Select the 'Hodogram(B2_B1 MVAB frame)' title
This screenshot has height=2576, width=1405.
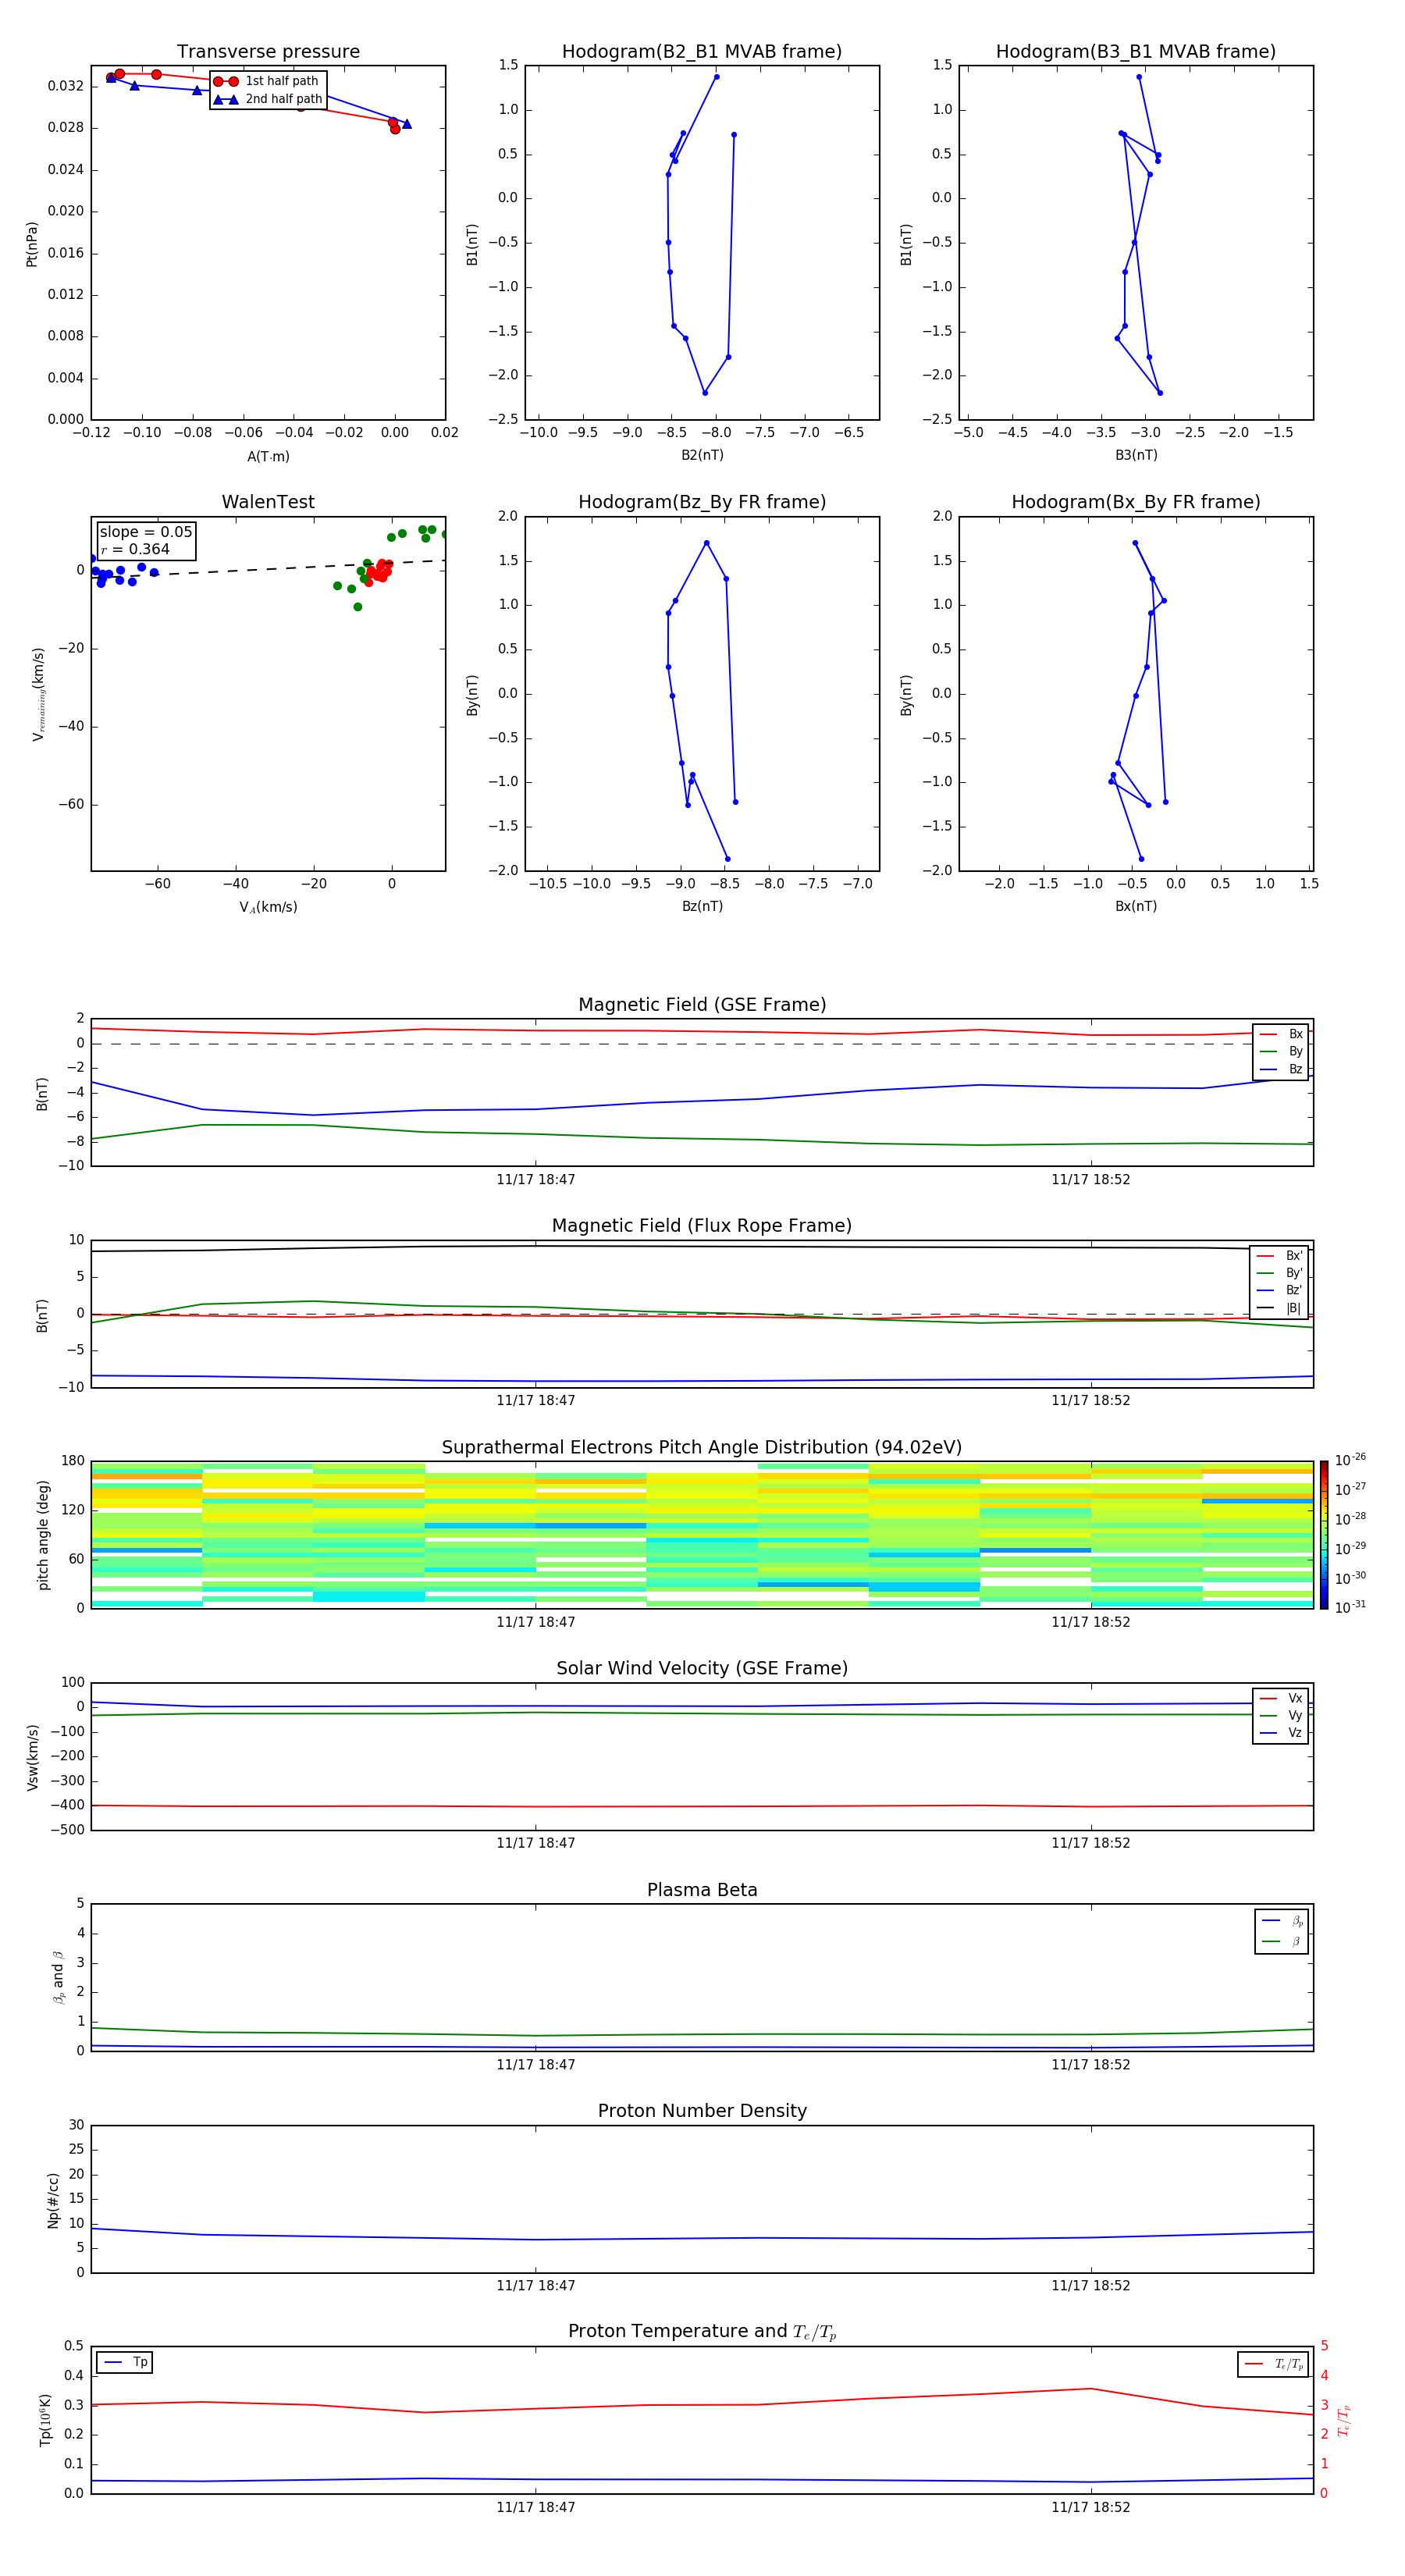702,52
